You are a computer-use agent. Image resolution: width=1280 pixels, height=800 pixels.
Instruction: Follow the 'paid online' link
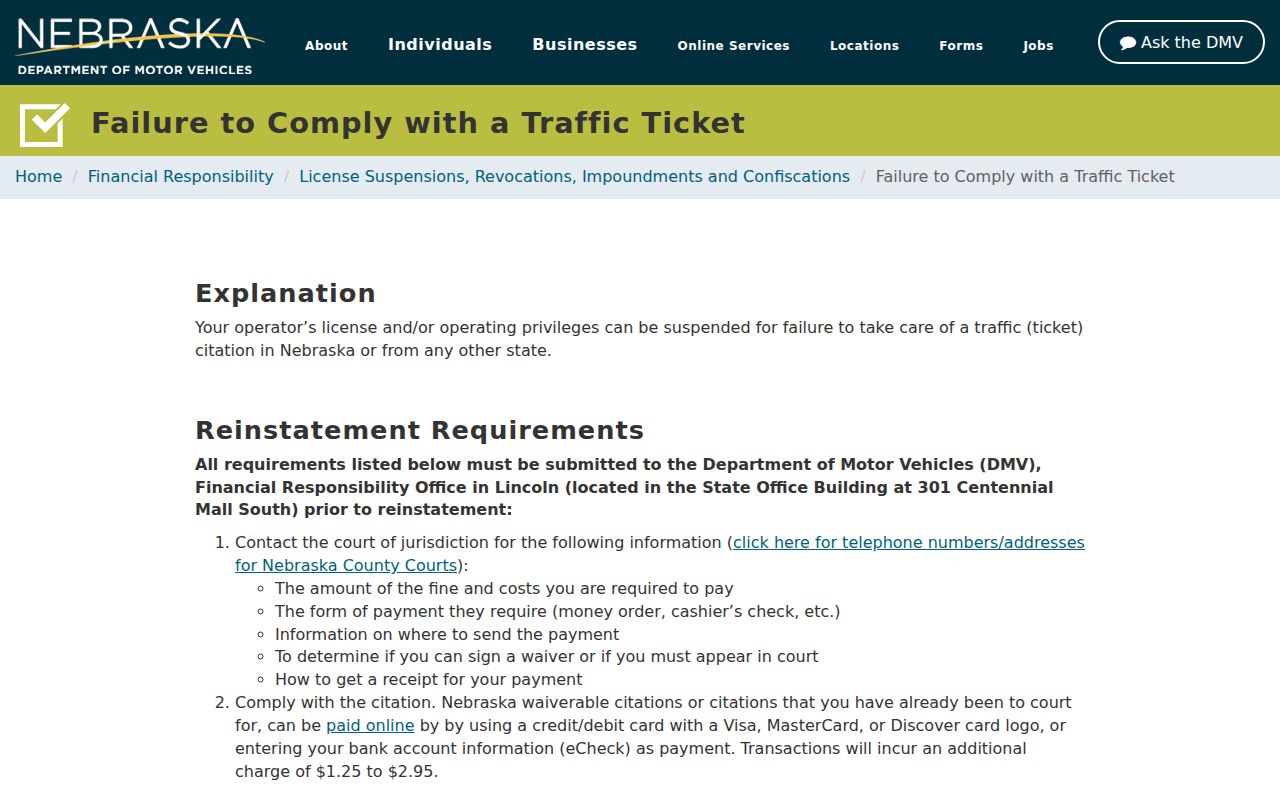[x=370, y=725]
